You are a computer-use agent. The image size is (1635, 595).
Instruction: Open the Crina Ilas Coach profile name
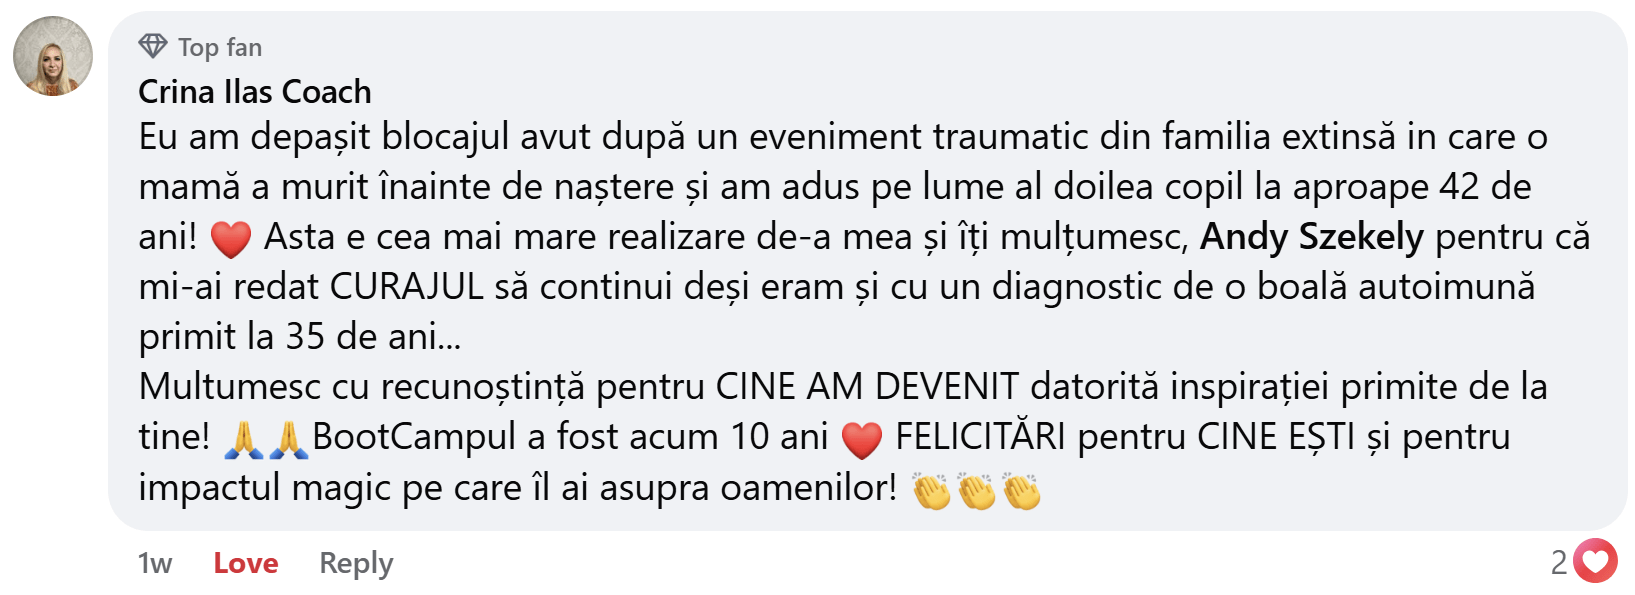255,92
